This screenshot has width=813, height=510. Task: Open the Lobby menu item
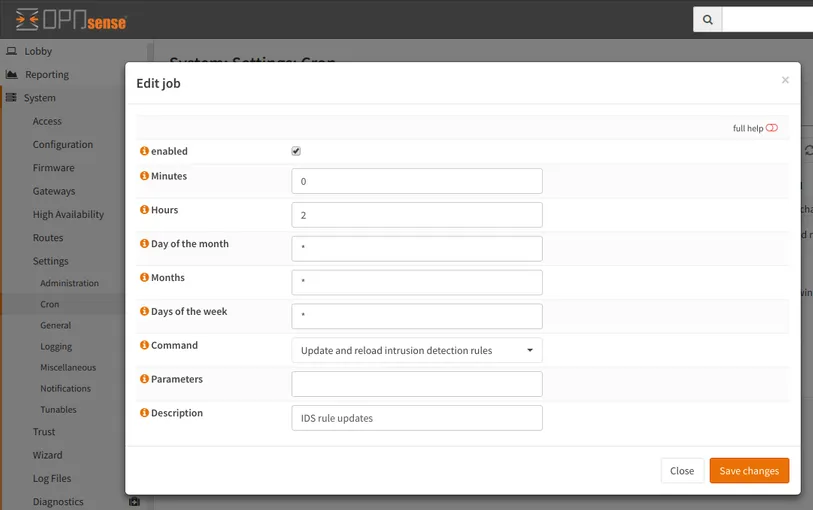(38, 51)
